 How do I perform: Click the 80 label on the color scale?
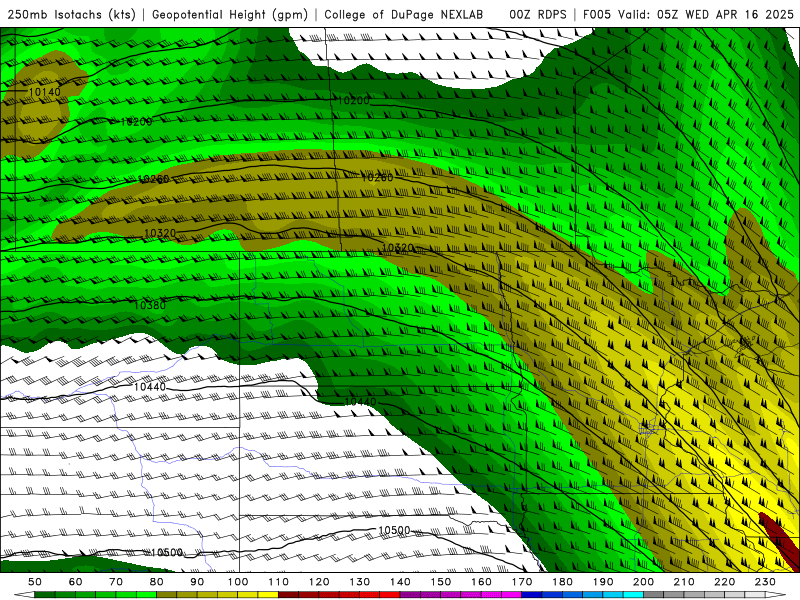click(x=157, y=582)
